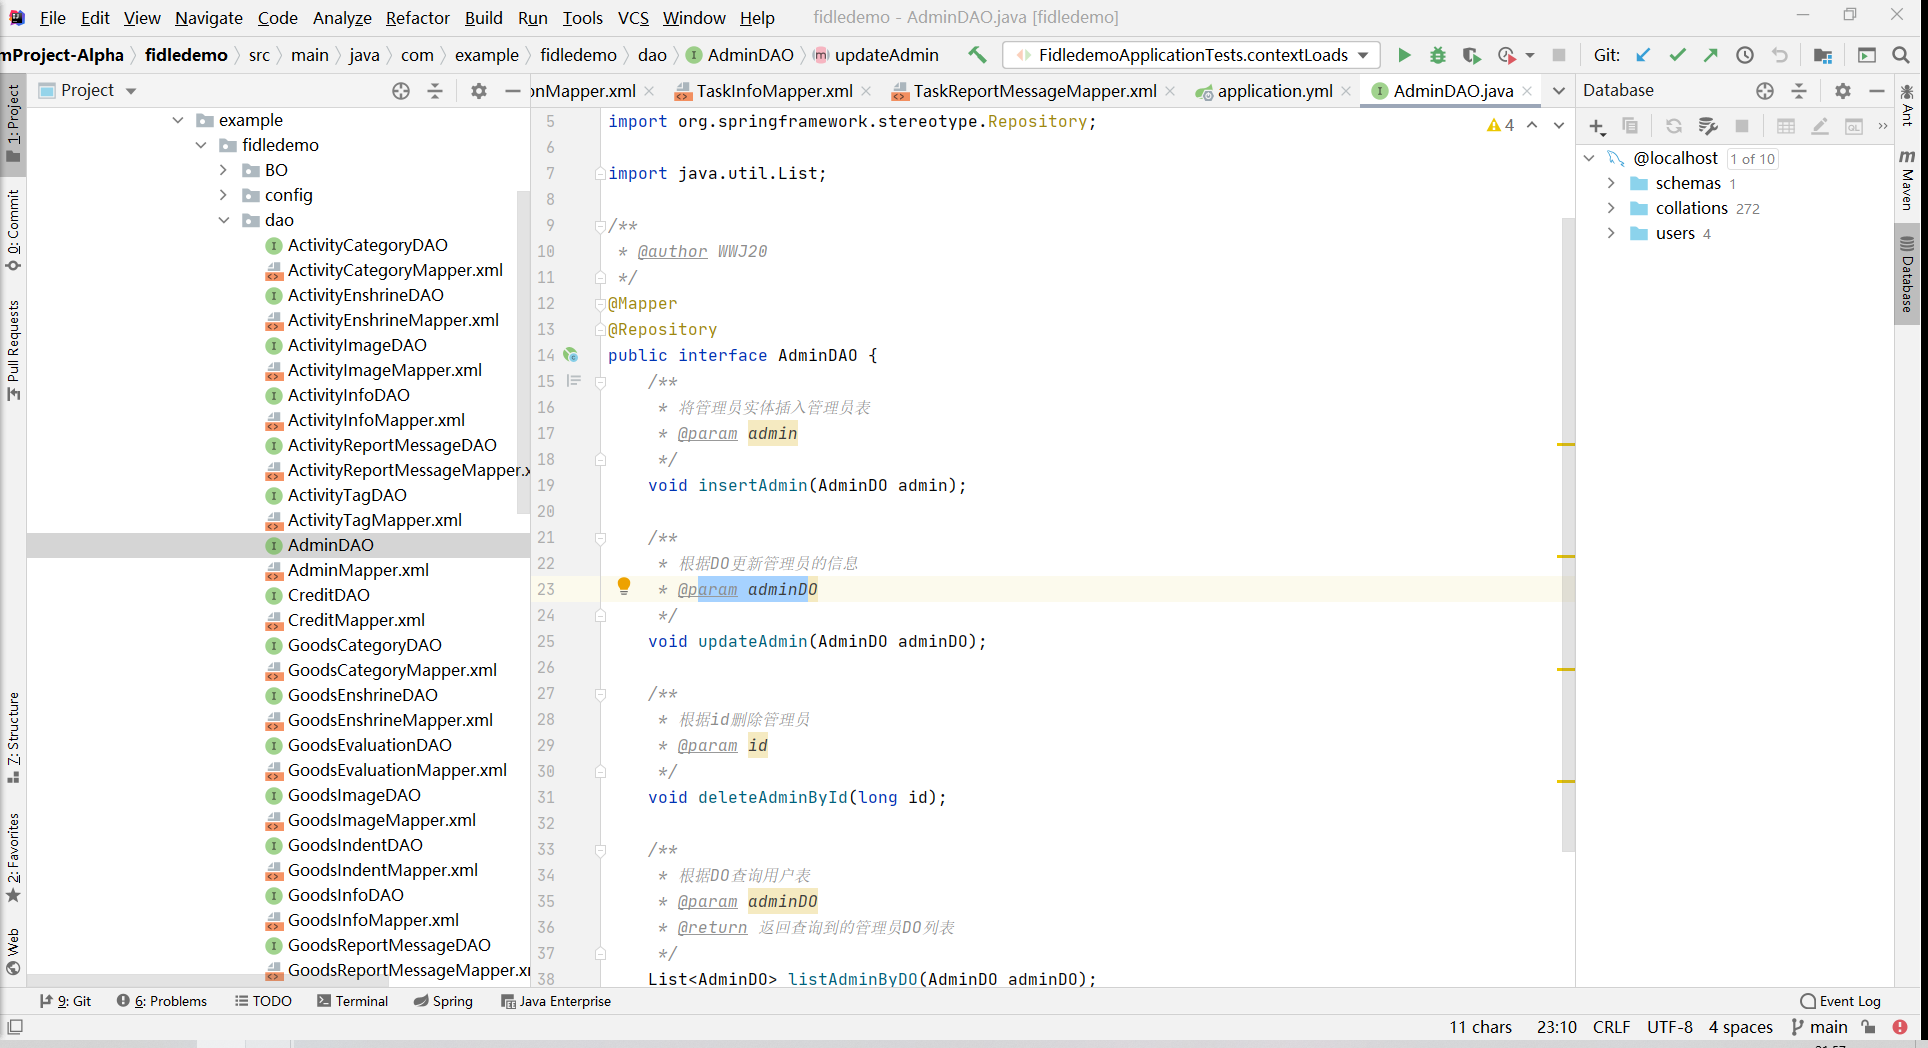Collapse the @localhost data source
This screenshot has width=1928, height=1048.
(x=1589, y=158)
